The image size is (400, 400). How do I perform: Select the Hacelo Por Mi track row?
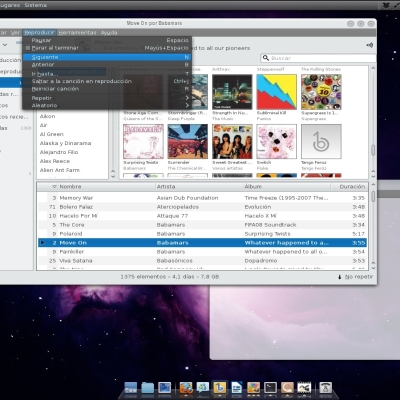pos(202,216)
